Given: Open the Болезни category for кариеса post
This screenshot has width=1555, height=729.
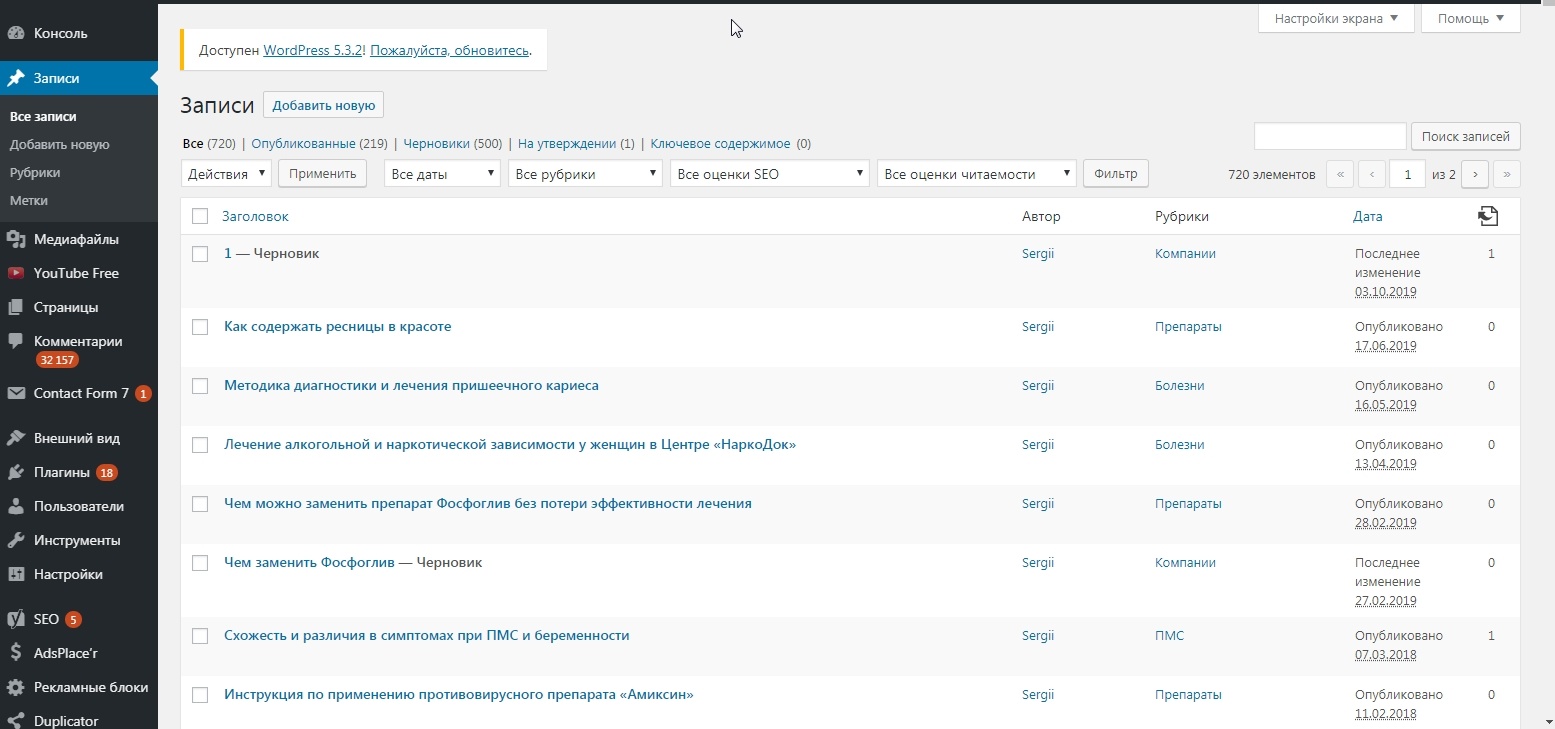Looking at the screenshot, I should click(x=1180, y=386).
